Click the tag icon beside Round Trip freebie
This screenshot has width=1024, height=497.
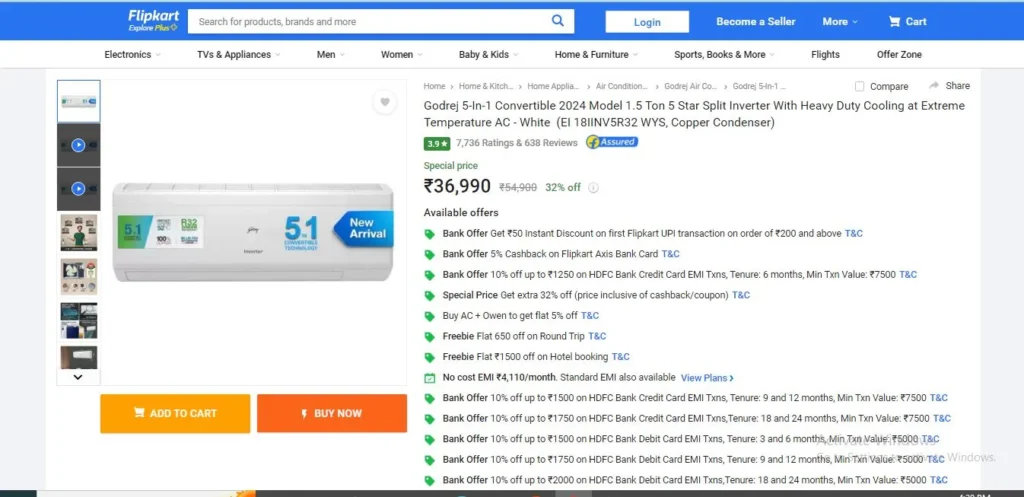coord(429,337)
